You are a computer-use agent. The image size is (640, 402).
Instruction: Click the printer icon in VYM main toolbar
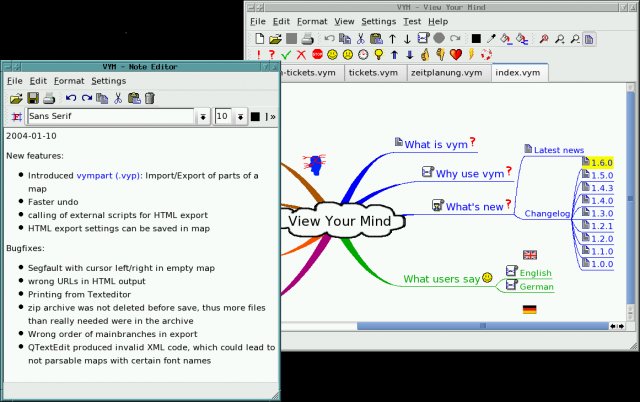click(307, 39)
